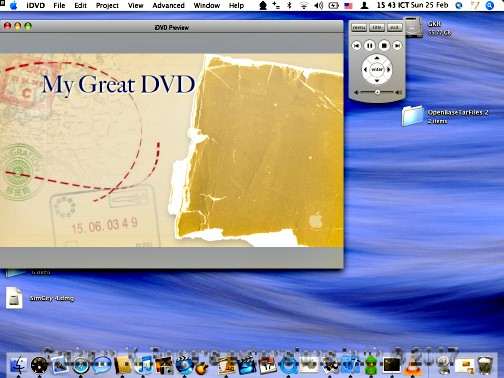Viewport: 504px width, 378px height.
Task: Open the VLC cone icon in the Dock
Action: pos(413,366)
